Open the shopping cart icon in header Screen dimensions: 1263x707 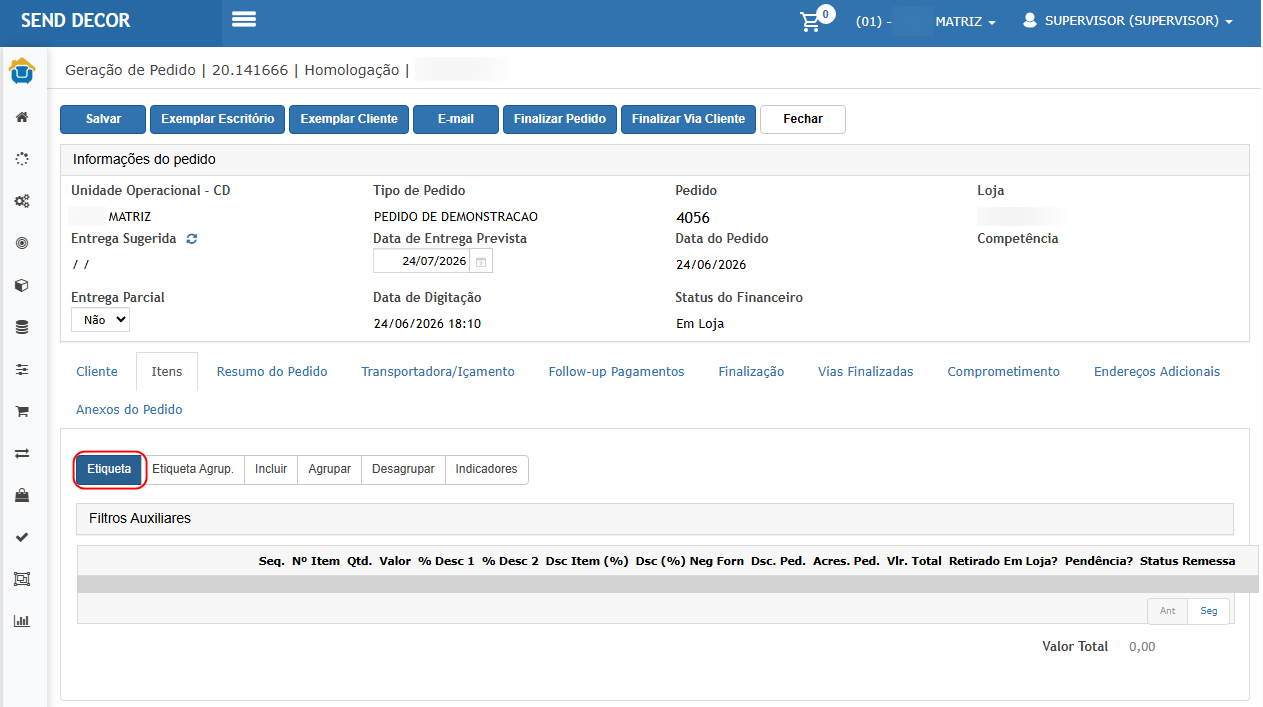point(811,22)
